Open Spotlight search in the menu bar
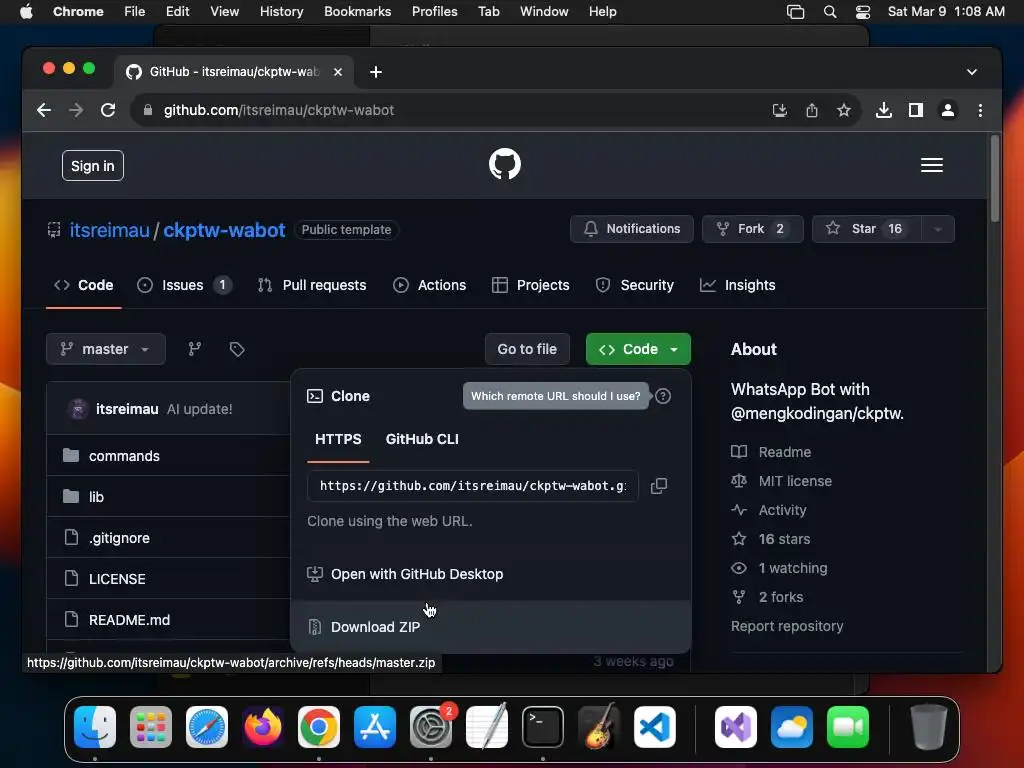The width and height of the screenshot is (1024, 768). 830,12
